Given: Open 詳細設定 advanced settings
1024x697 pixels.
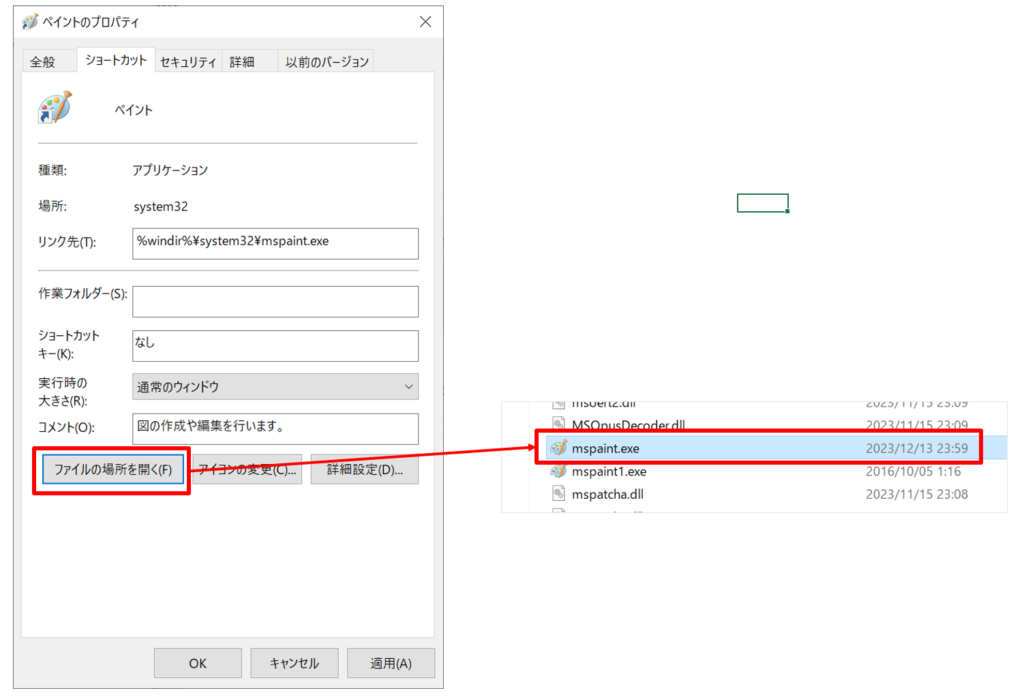Looking at the screenshot, I should tap(364, 470).
